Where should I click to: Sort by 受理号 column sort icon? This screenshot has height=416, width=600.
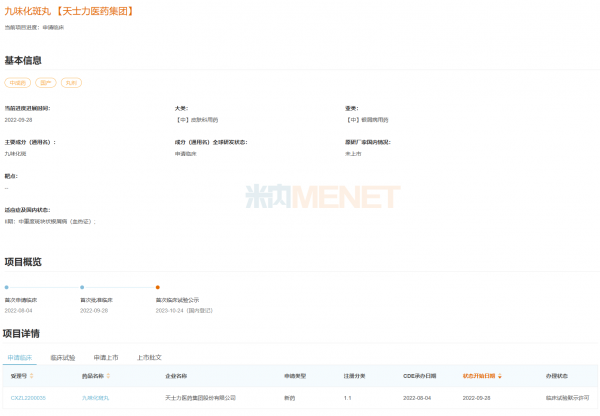click(x=31, y=377)
